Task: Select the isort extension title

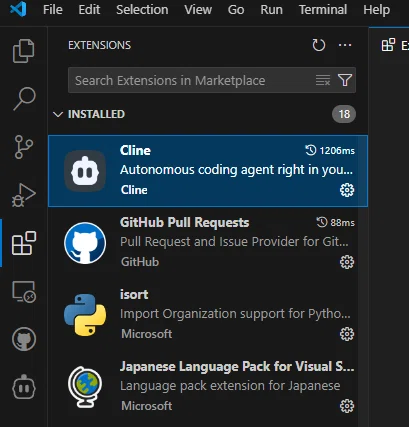Action: tap(134, 295)
